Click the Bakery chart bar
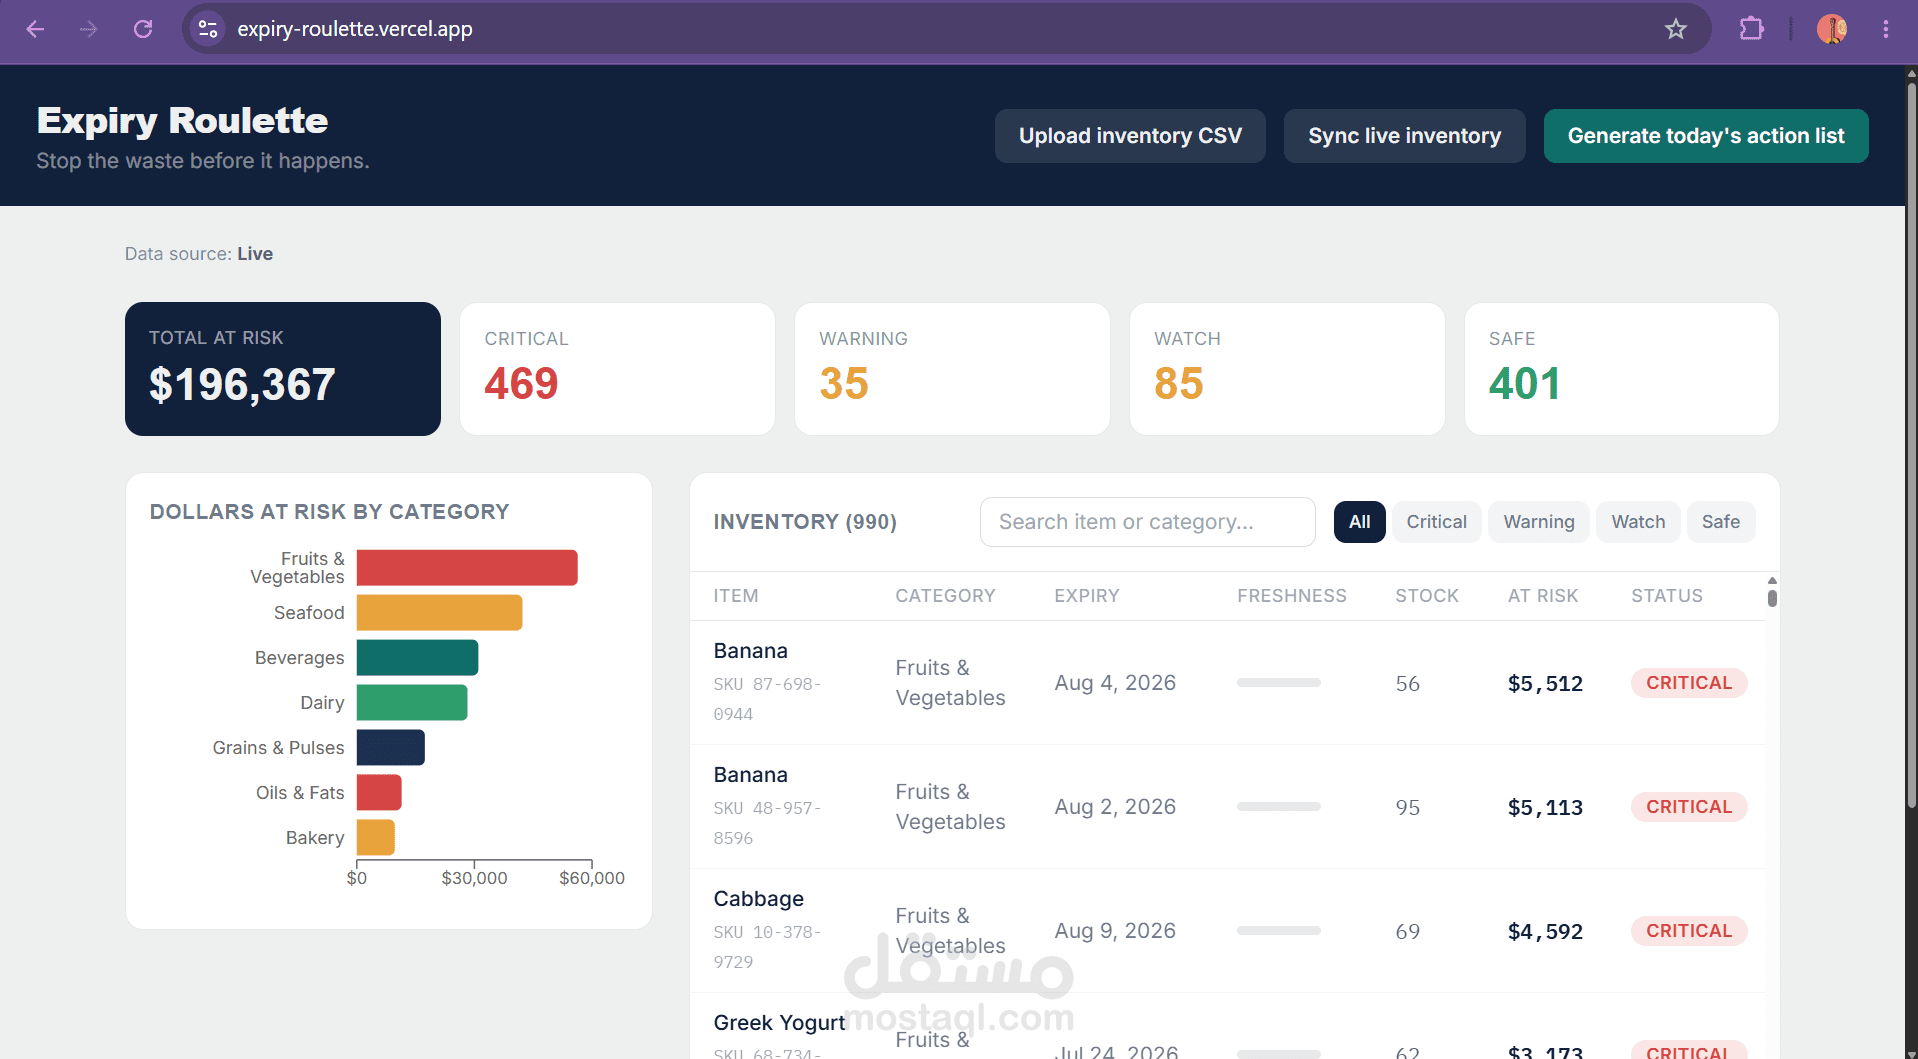This screenshot has width=1918, height=1059. (x=376, y=838)
